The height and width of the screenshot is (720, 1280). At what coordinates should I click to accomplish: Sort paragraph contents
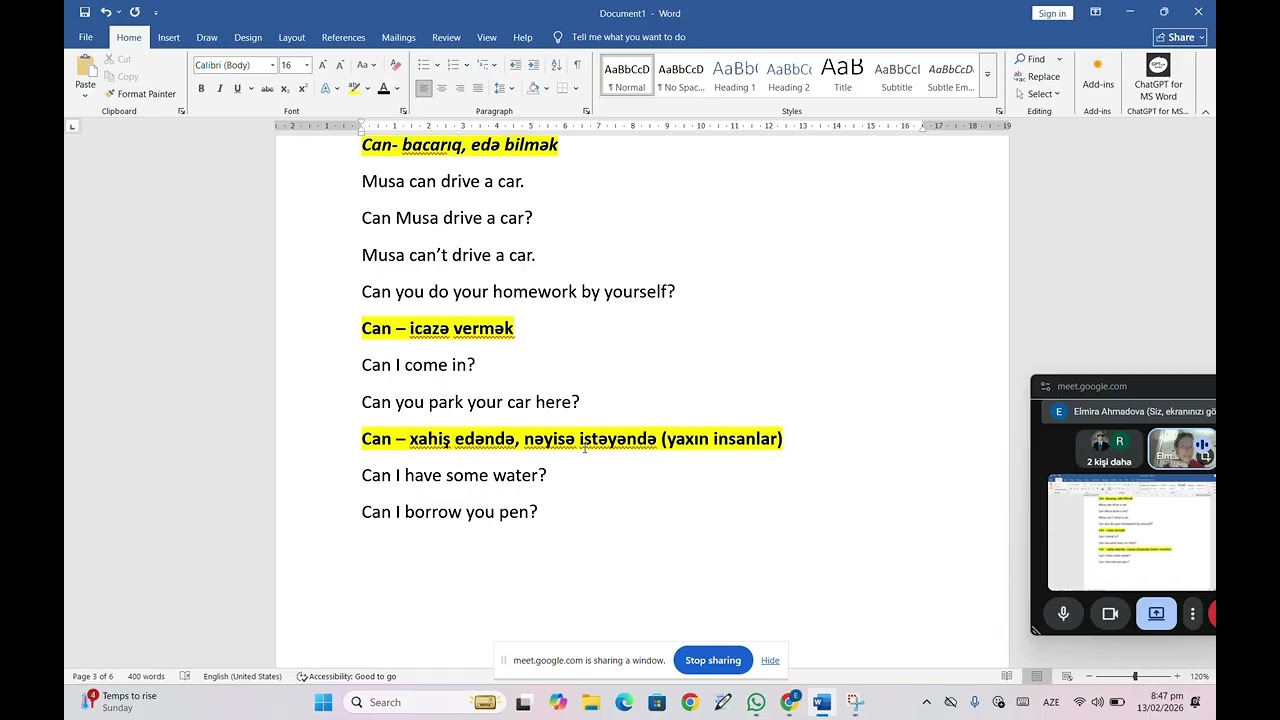[x=556, y=65]
